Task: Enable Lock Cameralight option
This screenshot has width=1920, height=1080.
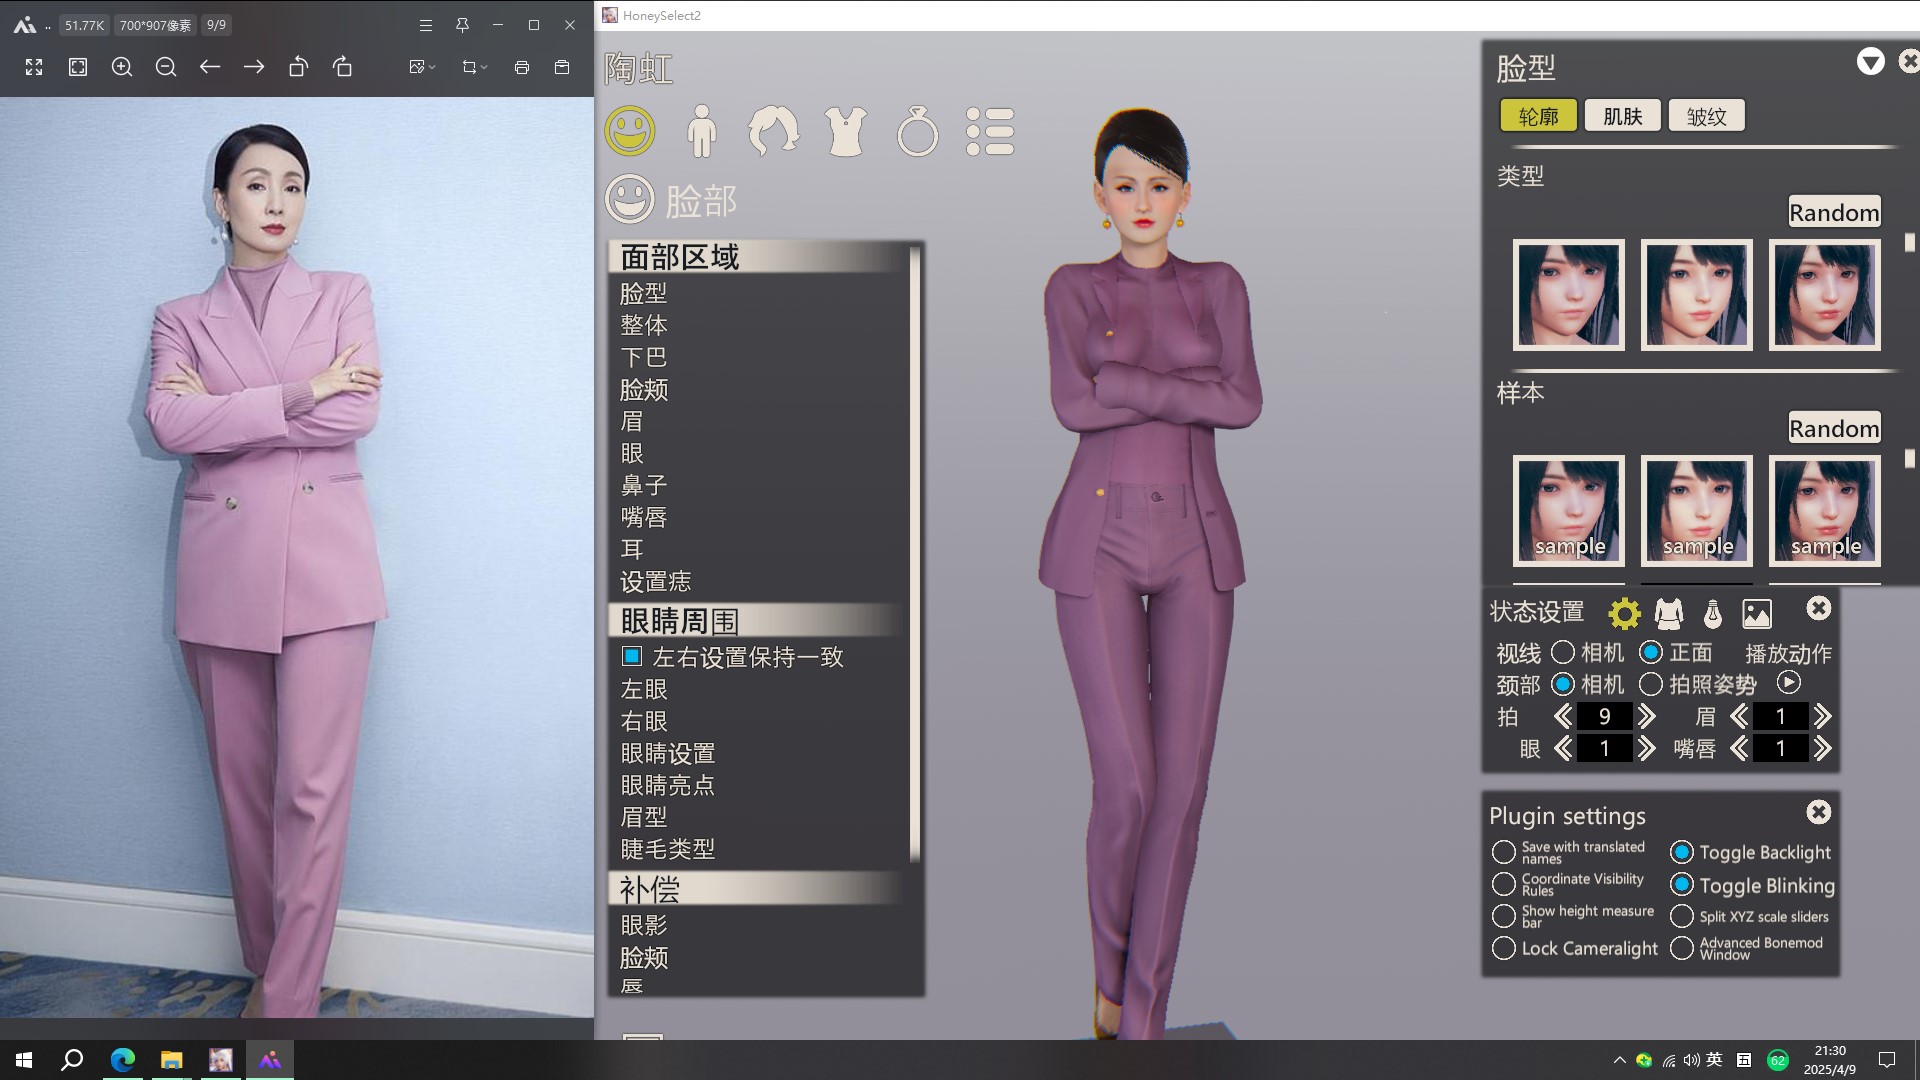Action: (1503, 948)
